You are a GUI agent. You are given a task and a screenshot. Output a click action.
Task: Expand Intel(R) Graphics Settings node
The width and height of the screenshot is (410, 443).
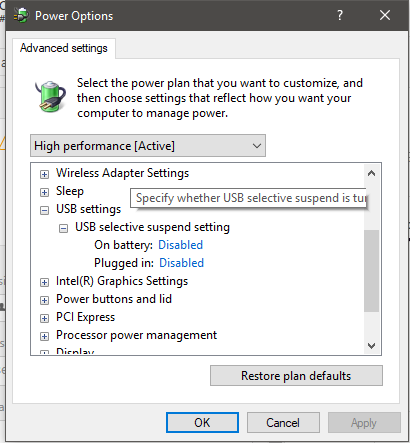point(44,282)
